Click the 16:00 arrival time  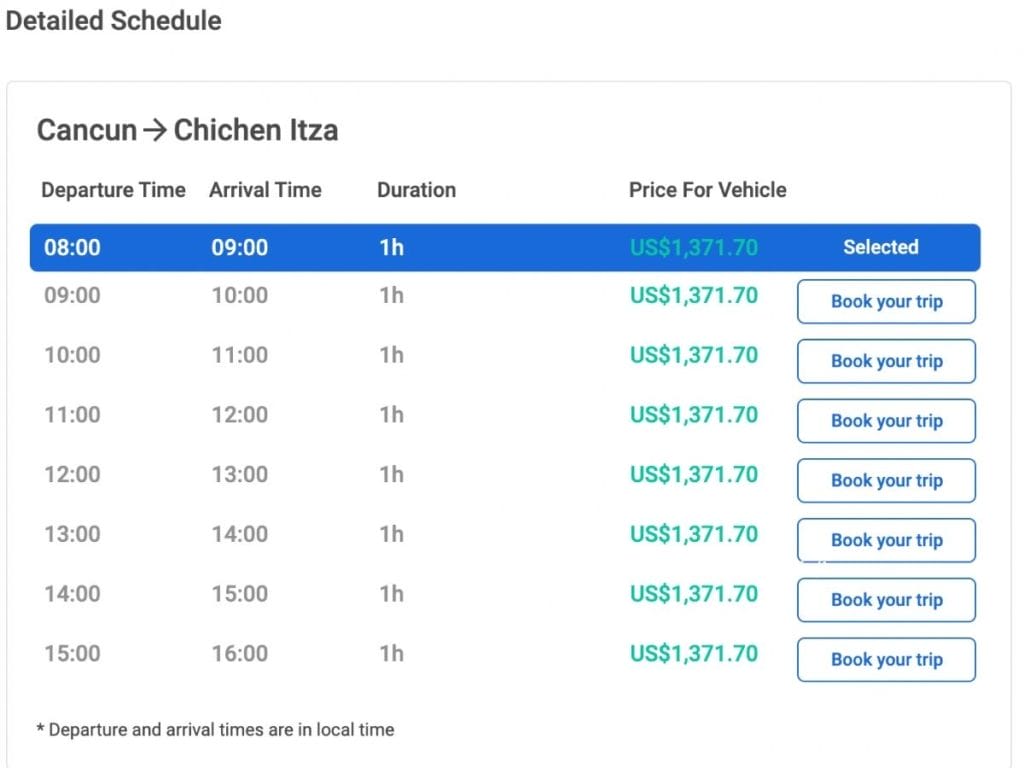[x=239, y=654]
